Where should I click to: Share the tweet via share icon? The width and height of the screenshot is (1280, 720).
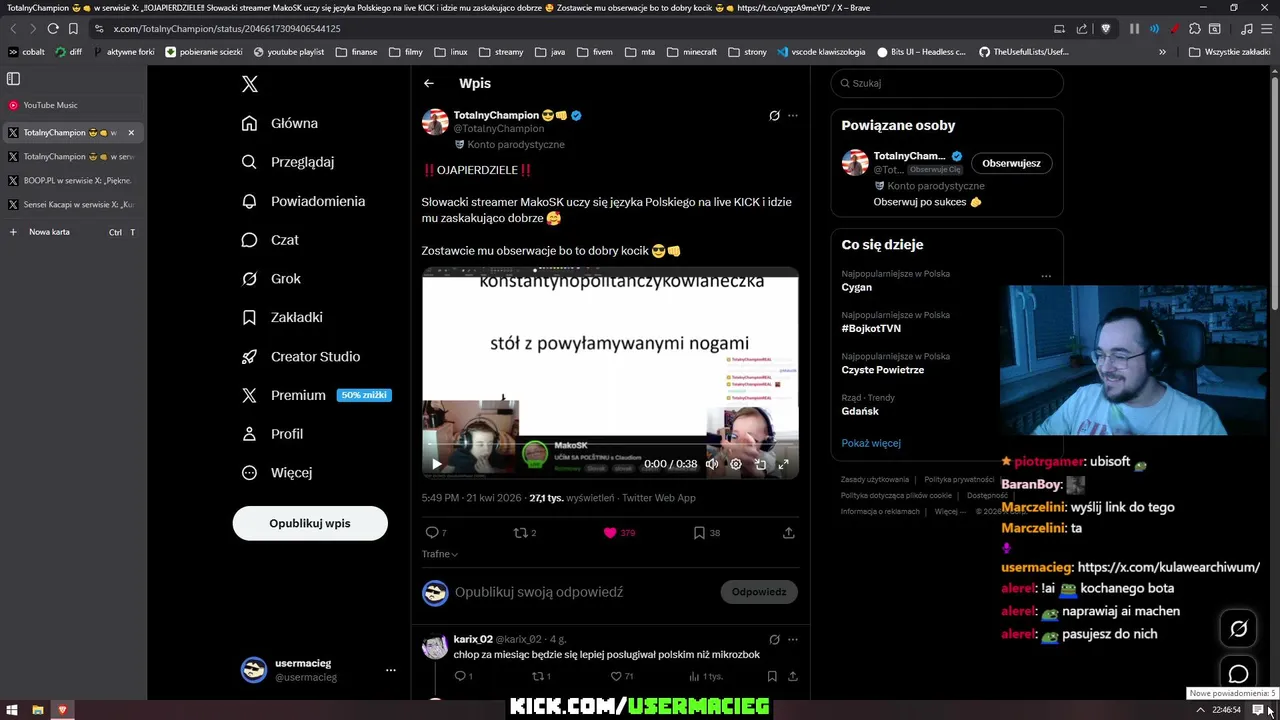[788, 533]
